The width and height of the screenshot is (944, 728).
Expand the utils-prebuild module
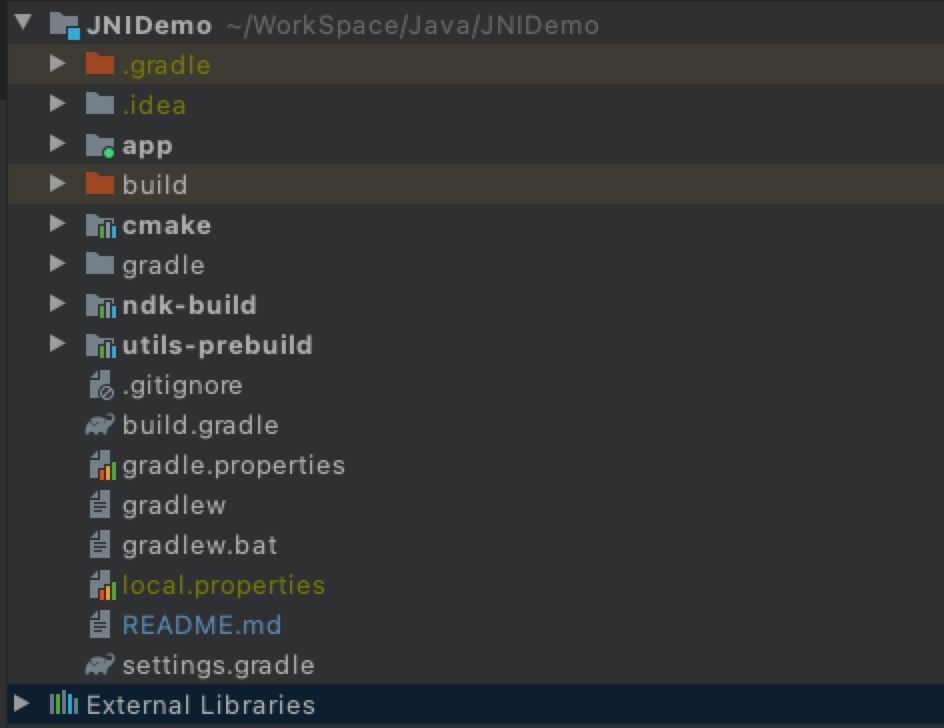58,344
